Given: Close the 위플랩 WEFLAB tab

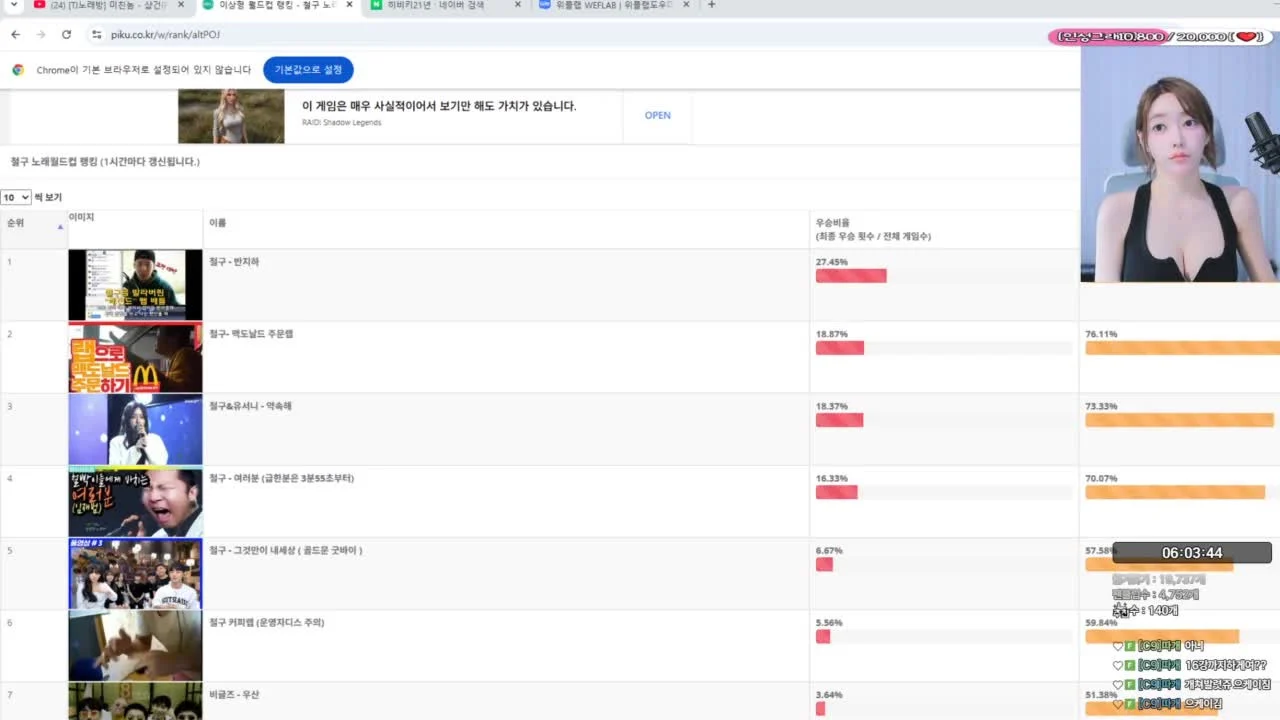Looking at the screenshot, I should tap(686, 5).
